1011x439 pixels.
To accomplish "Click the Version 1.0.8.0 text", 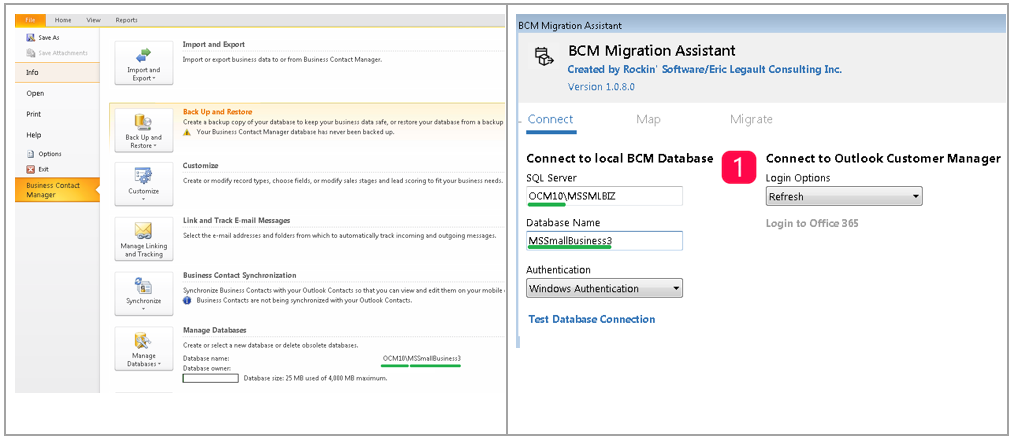I will tap(601, 86).
